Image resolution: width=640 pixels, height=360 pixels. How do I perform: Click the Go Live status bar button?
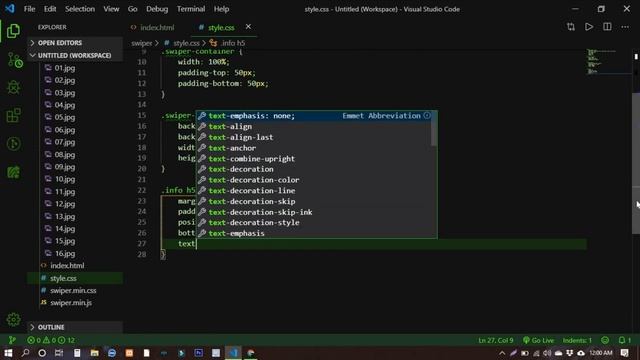pos(538,340)
